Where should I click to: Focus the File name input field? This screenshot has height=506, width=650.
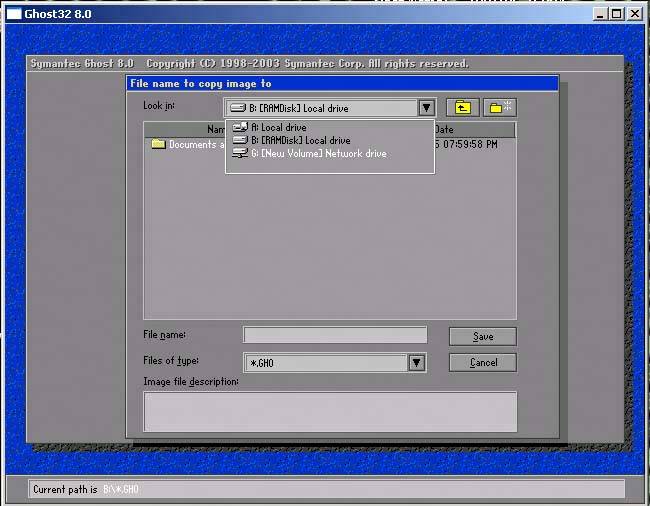pos(335,335)
